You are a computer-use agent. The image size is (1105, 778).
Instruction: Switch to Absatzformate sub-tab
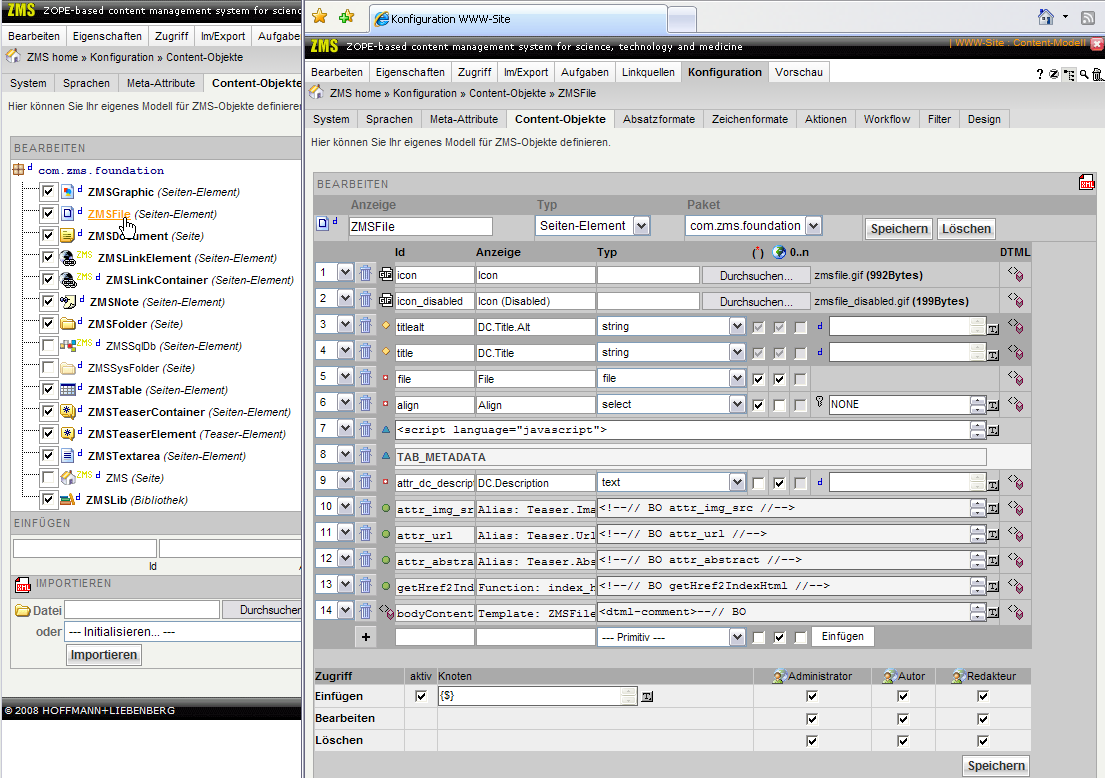click(x=658, y=119)
